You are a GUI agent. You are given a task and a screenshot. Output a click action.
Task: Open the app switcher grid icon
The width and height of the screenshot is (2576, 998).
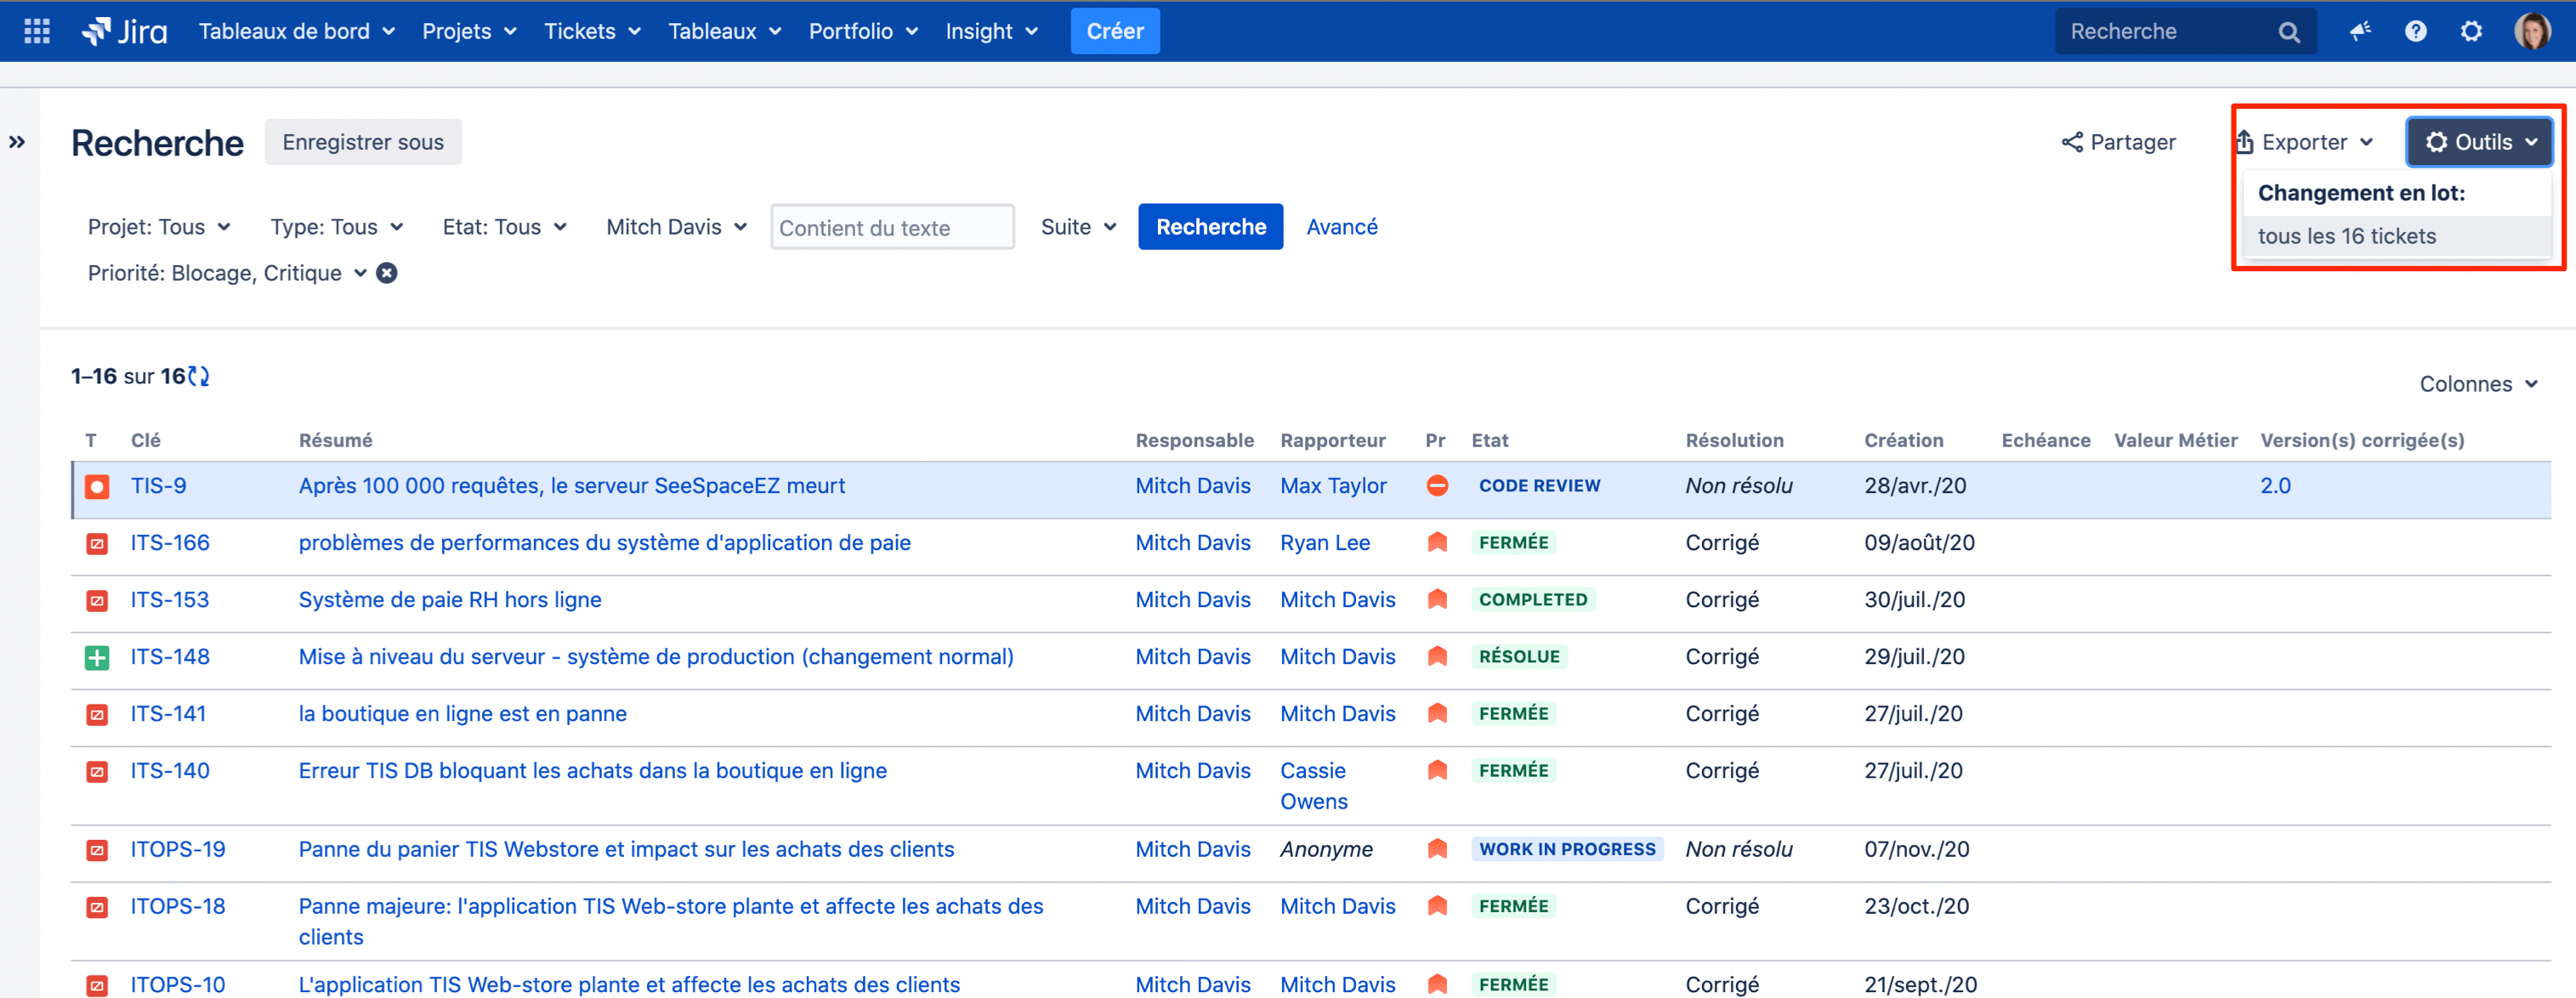pos(37,31)
